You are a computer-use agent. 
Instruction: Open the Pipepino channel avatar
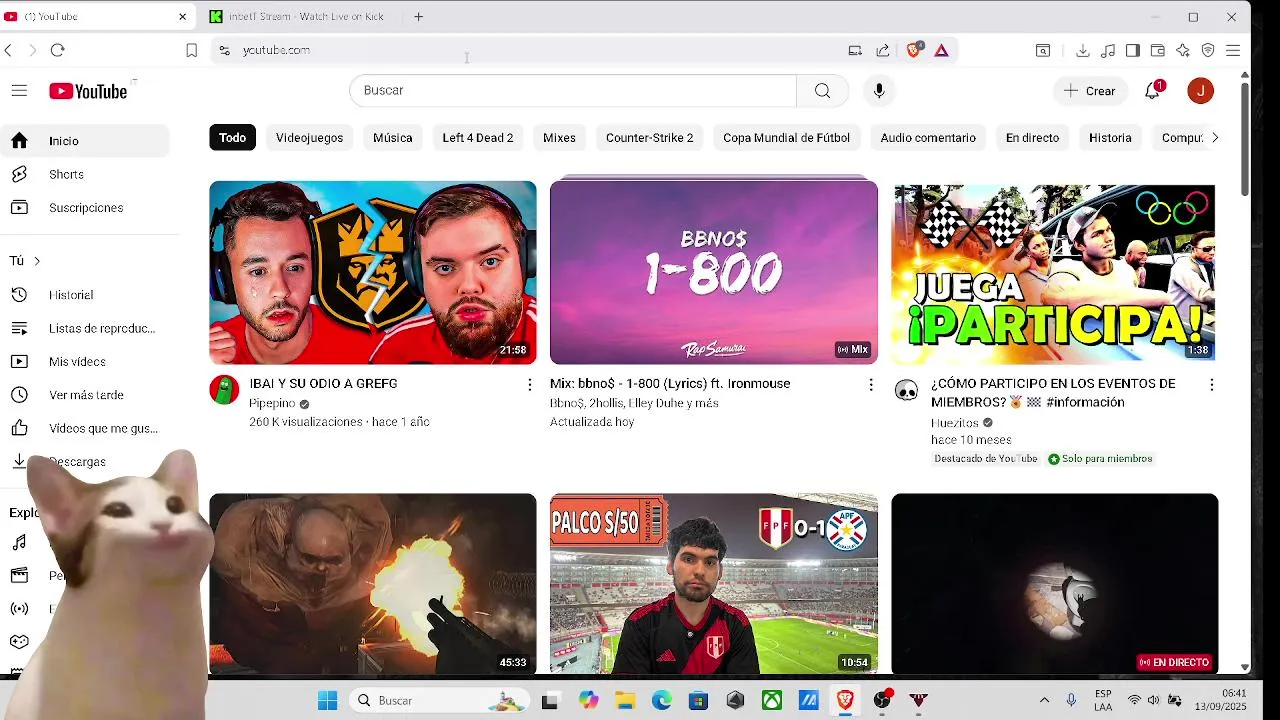coord(224,390)
